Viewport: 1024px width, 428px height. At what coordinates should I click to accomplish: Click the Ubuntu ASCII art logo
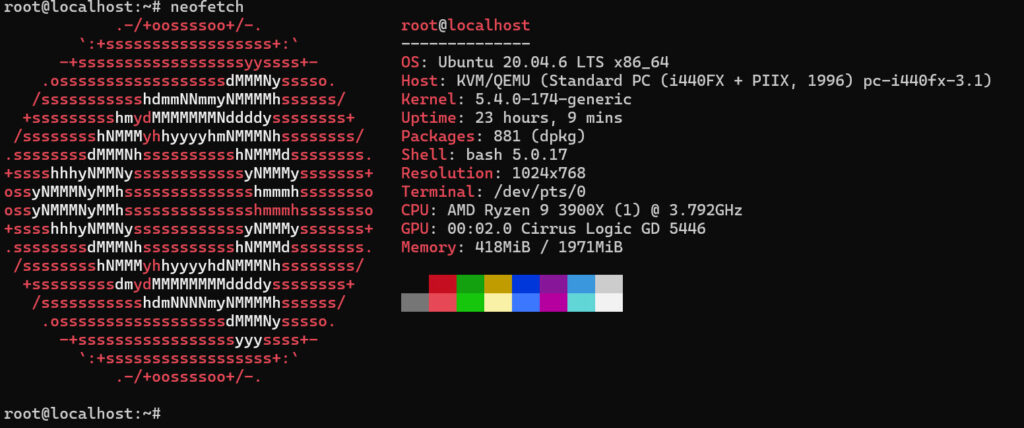[188, 198]
